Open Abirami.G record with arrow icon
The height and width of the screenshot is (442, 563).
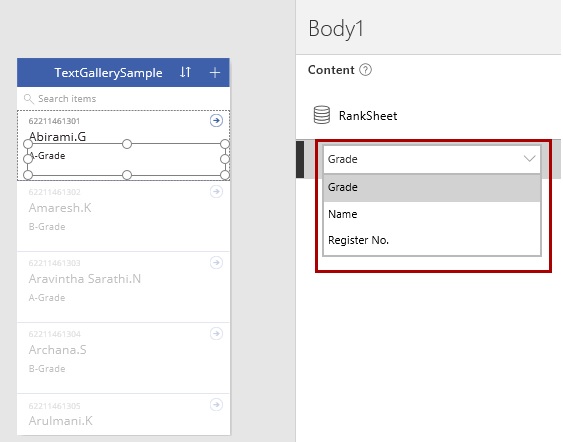pos(216,121)
